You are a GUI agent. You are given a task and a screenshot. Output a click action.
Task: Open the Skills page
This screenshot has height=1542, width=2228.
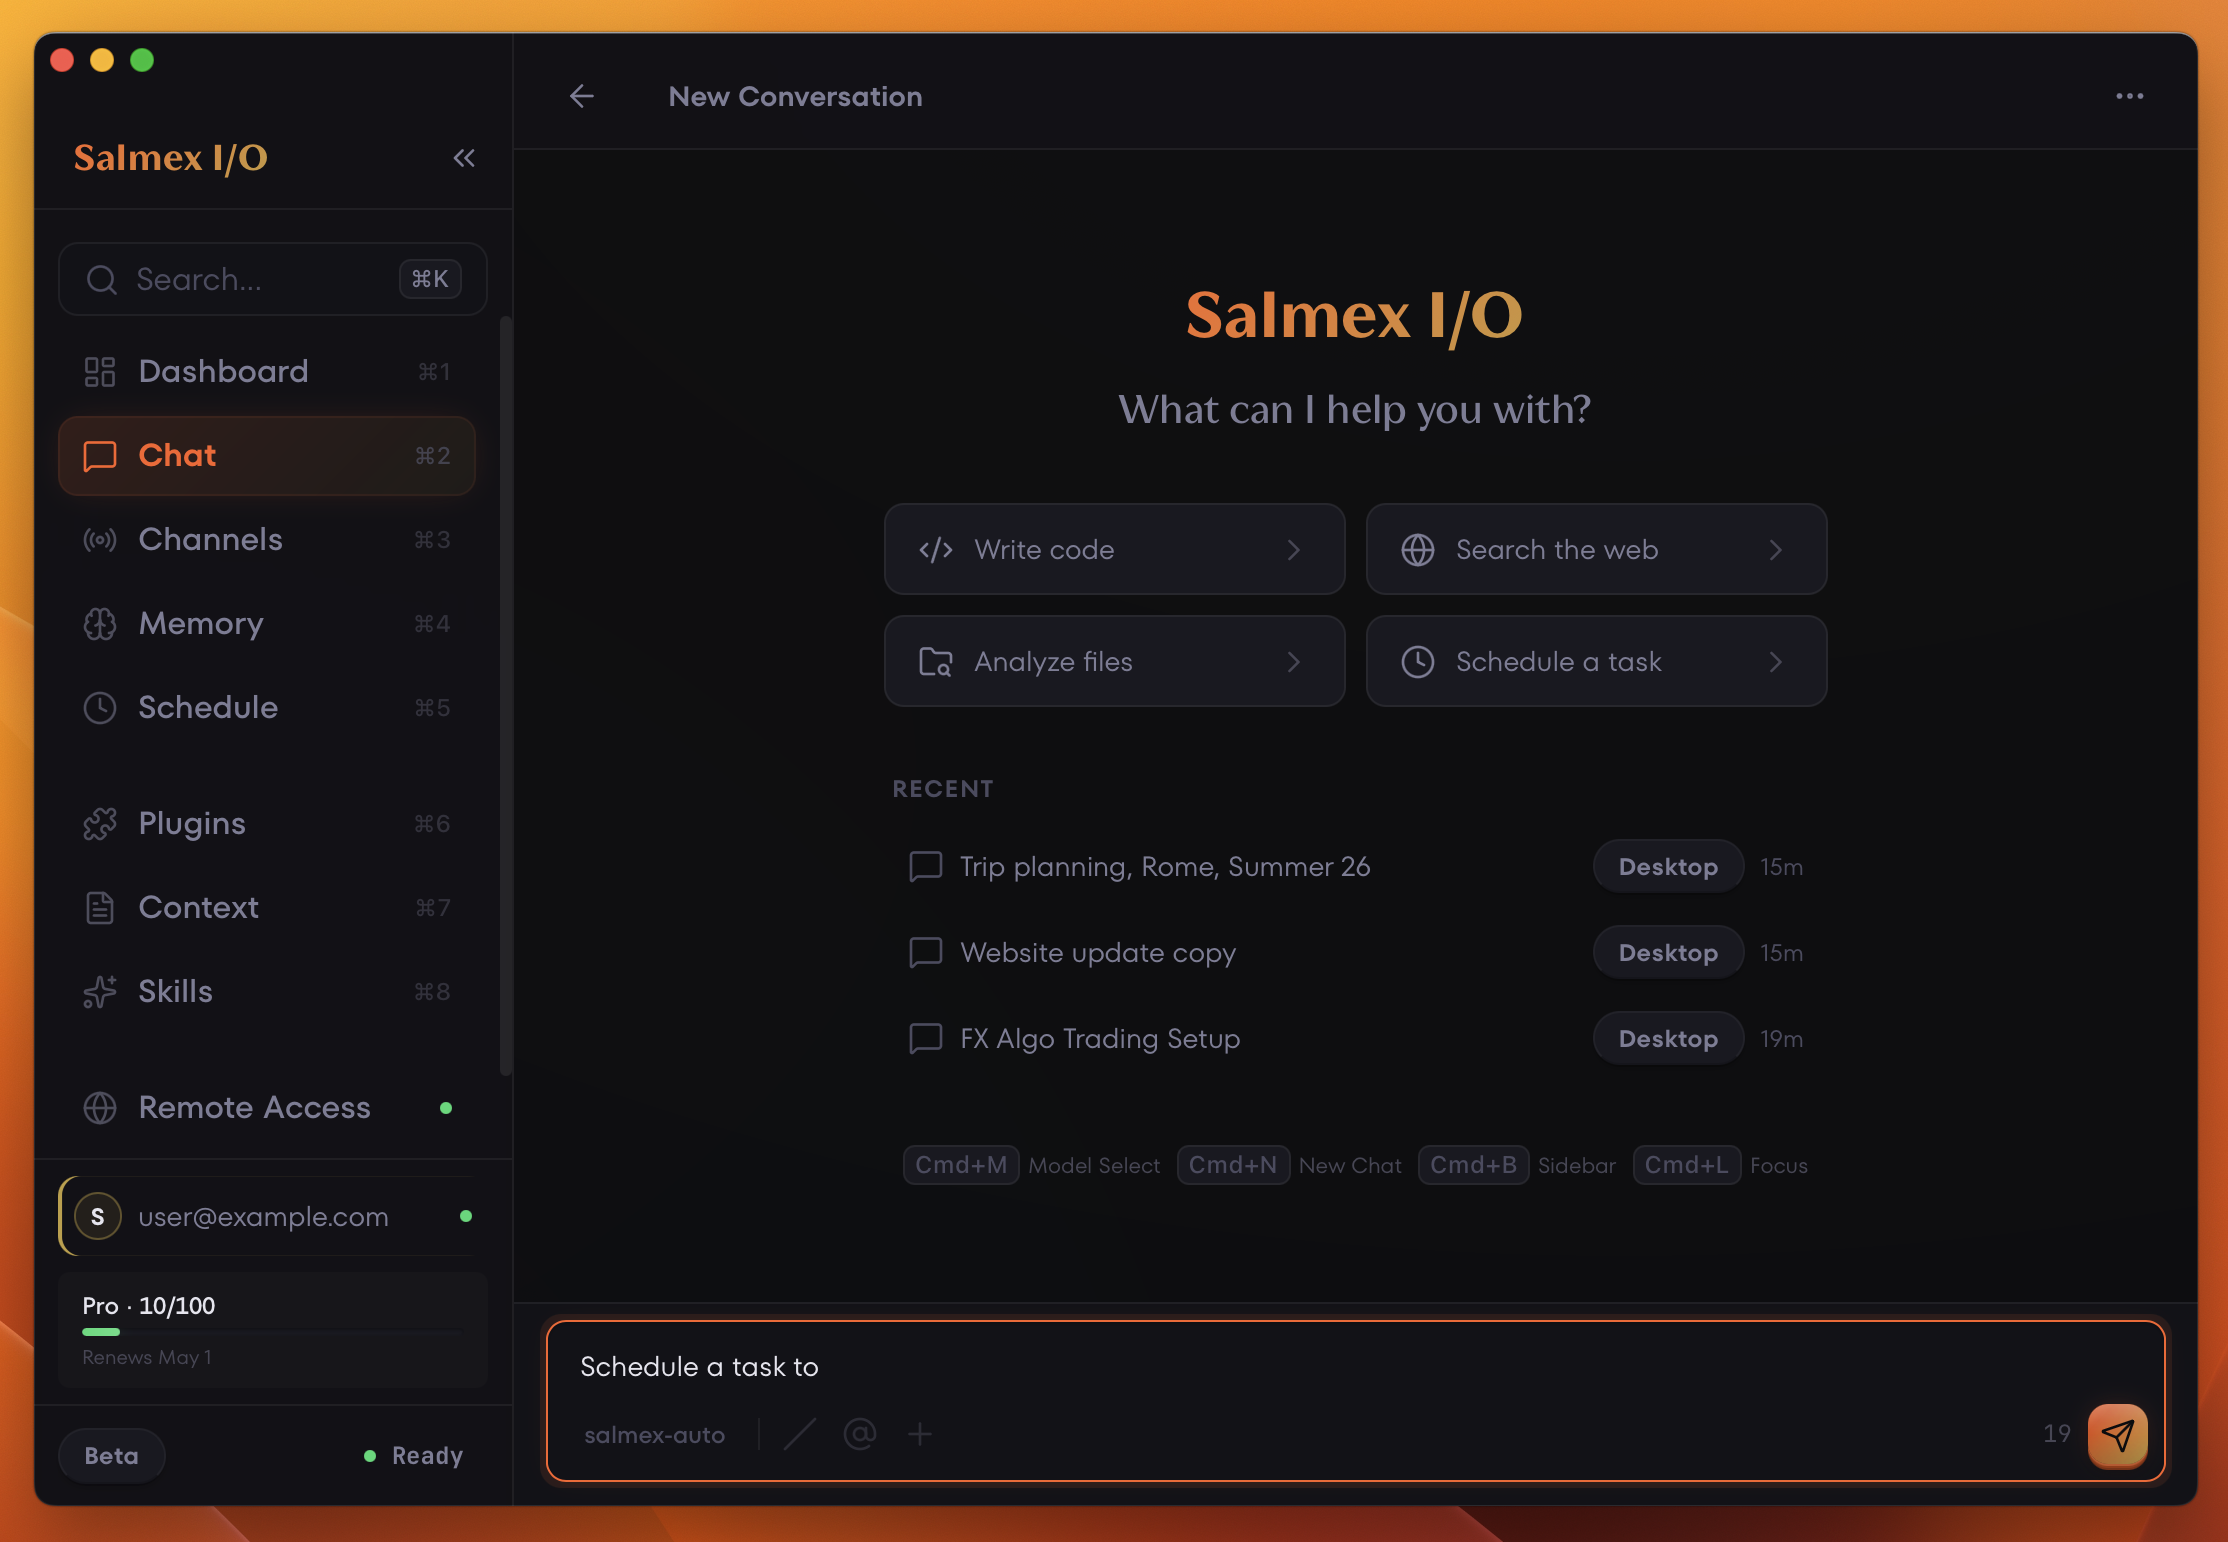click(x=267, y=991)
